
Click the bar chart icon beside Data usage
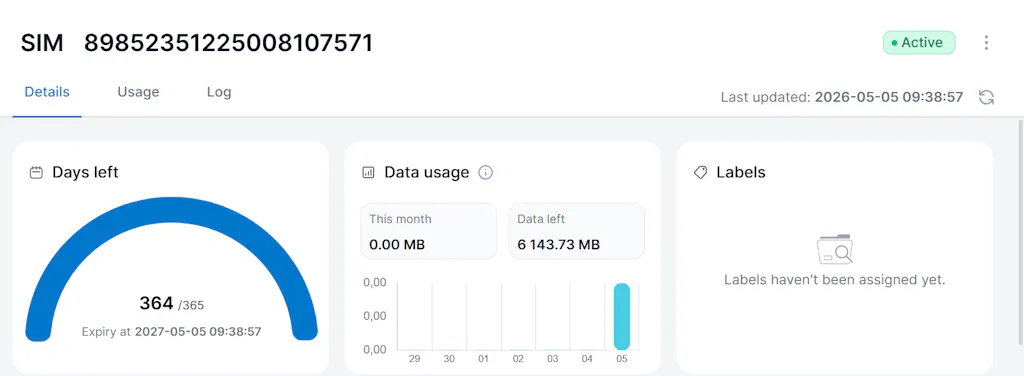coord(368,173)
